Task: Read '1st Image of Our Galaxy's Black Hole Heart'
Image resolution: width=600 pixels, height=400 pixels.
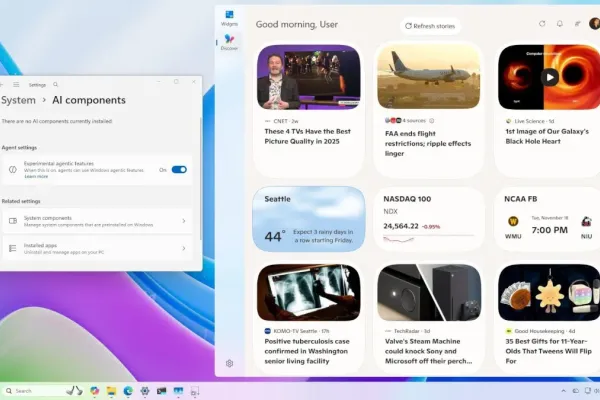Action: pos(547,136)
